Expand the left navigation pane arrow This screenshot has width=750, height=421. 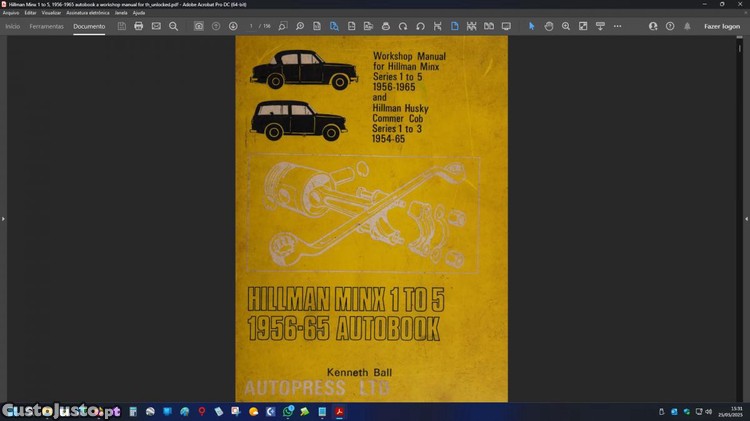point(3,218)
